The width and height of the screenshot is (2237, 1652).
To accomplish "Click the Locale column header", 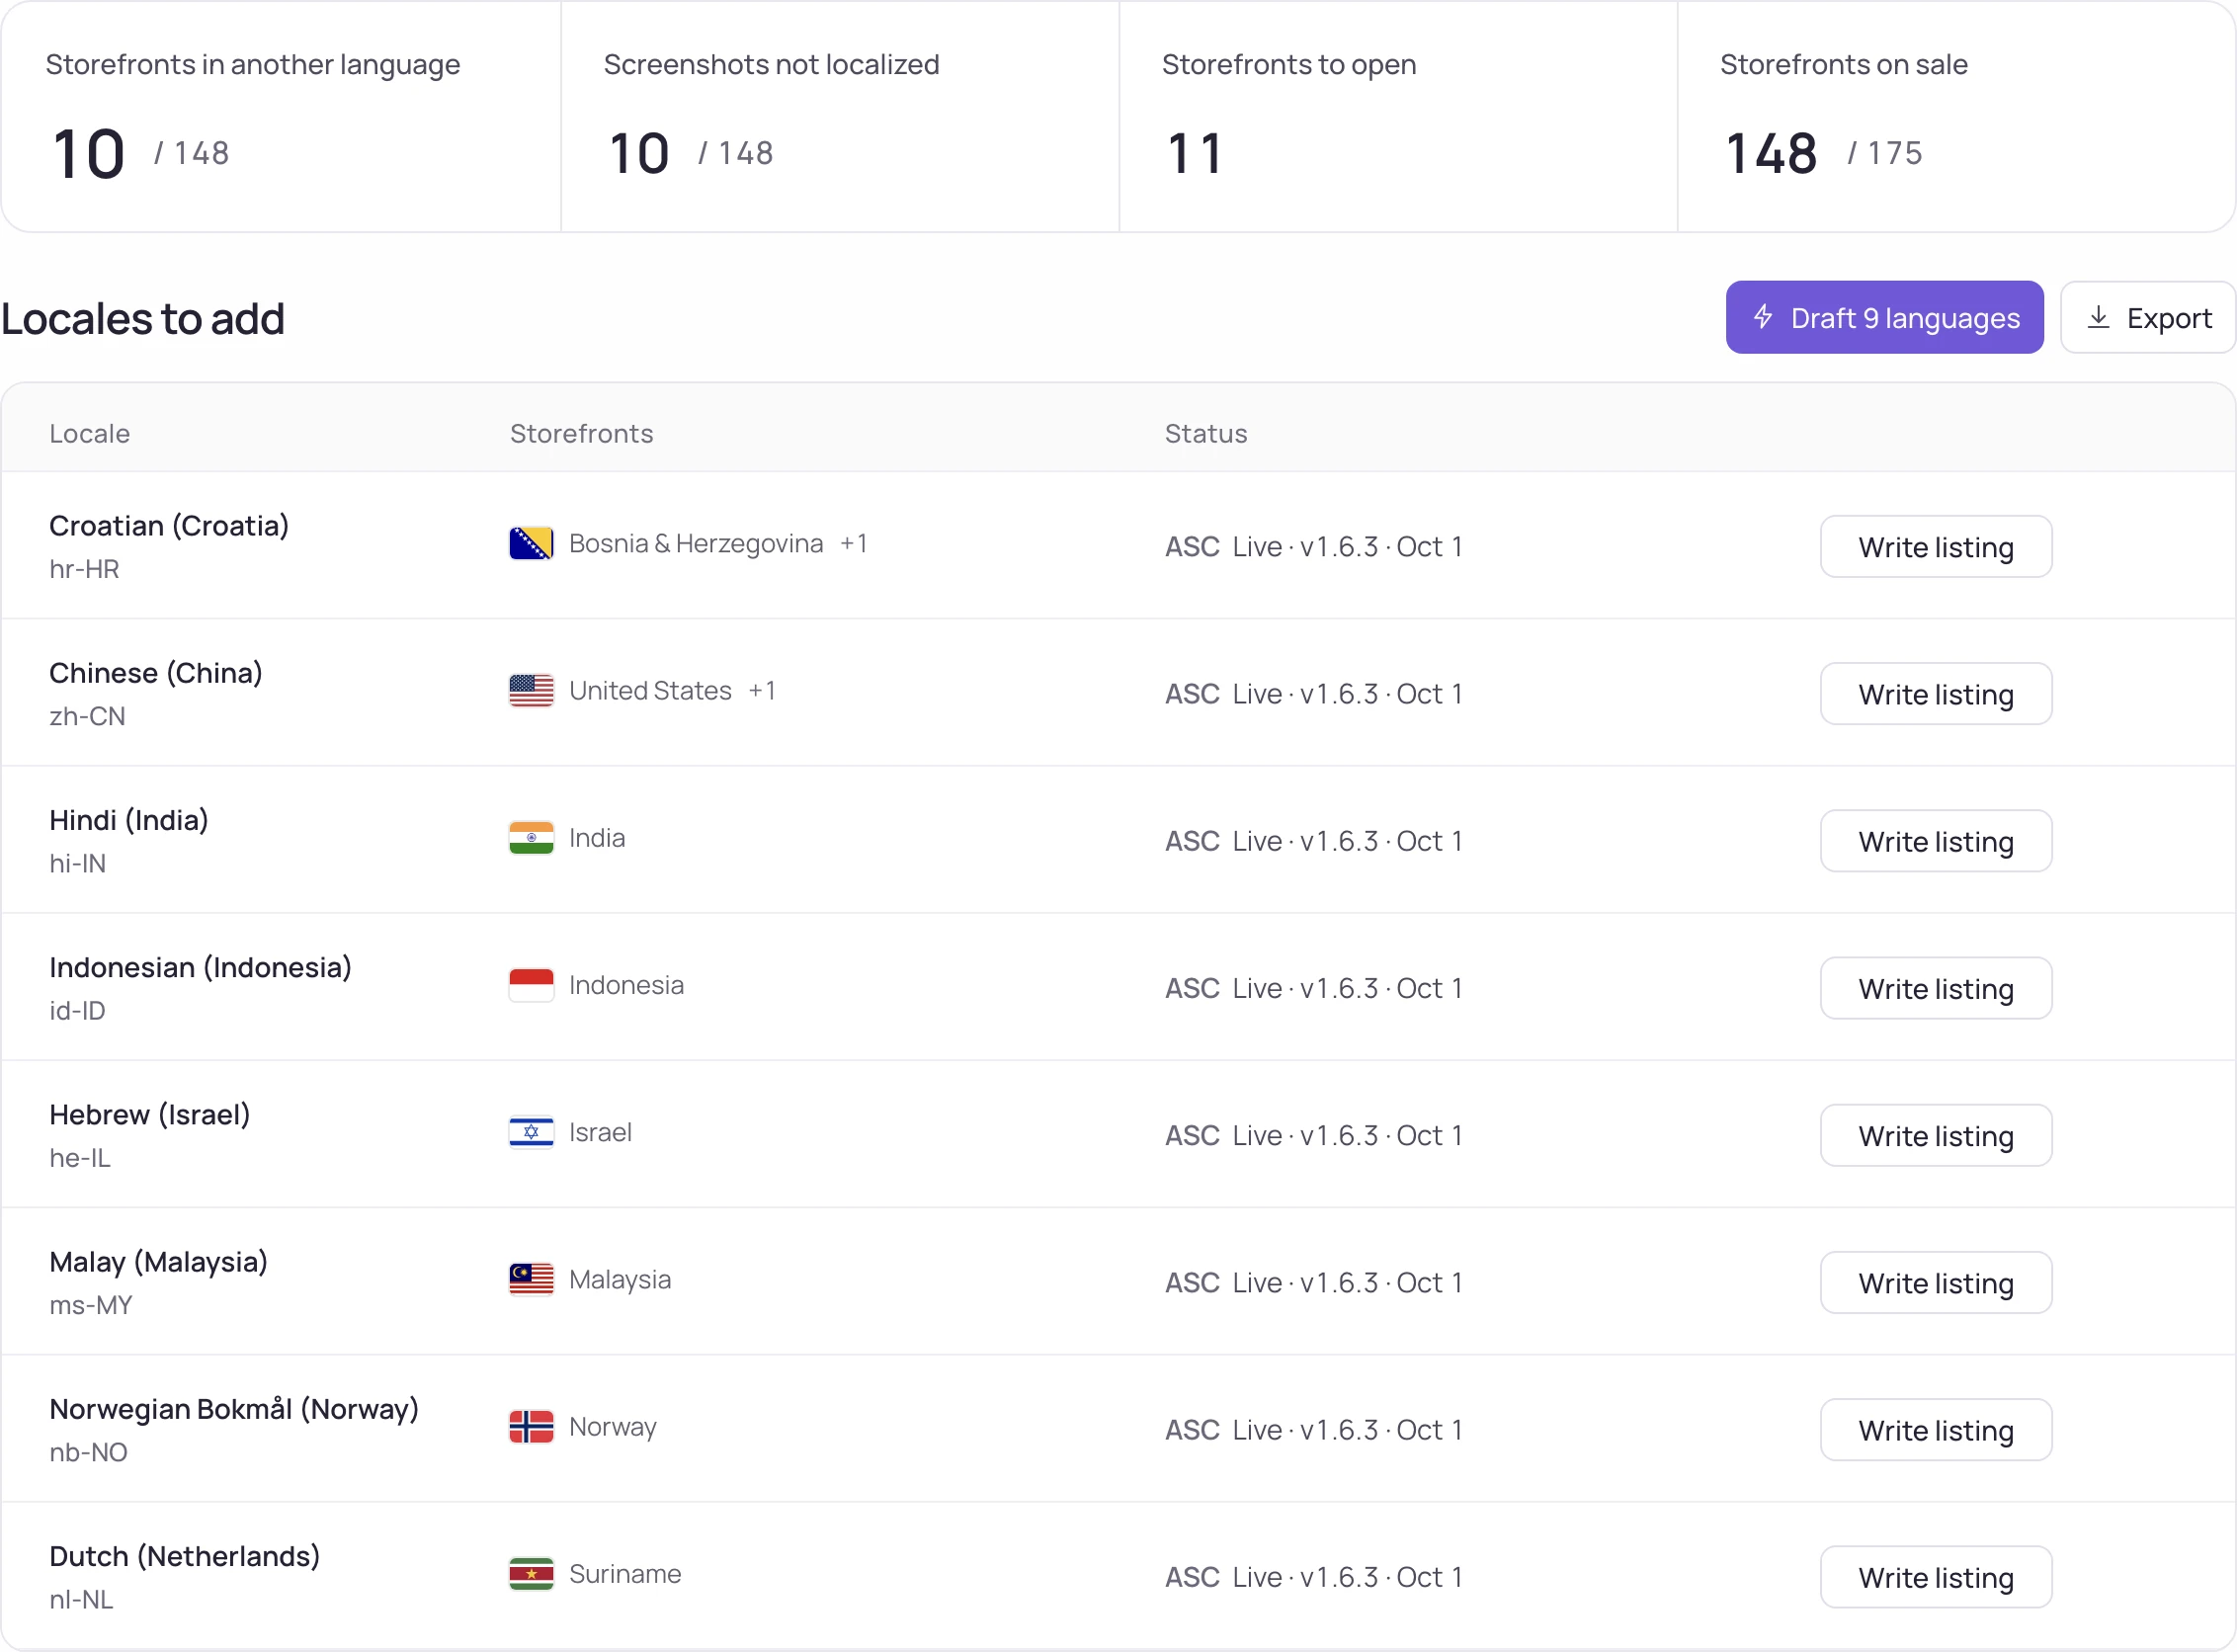I will click(90, 434).
